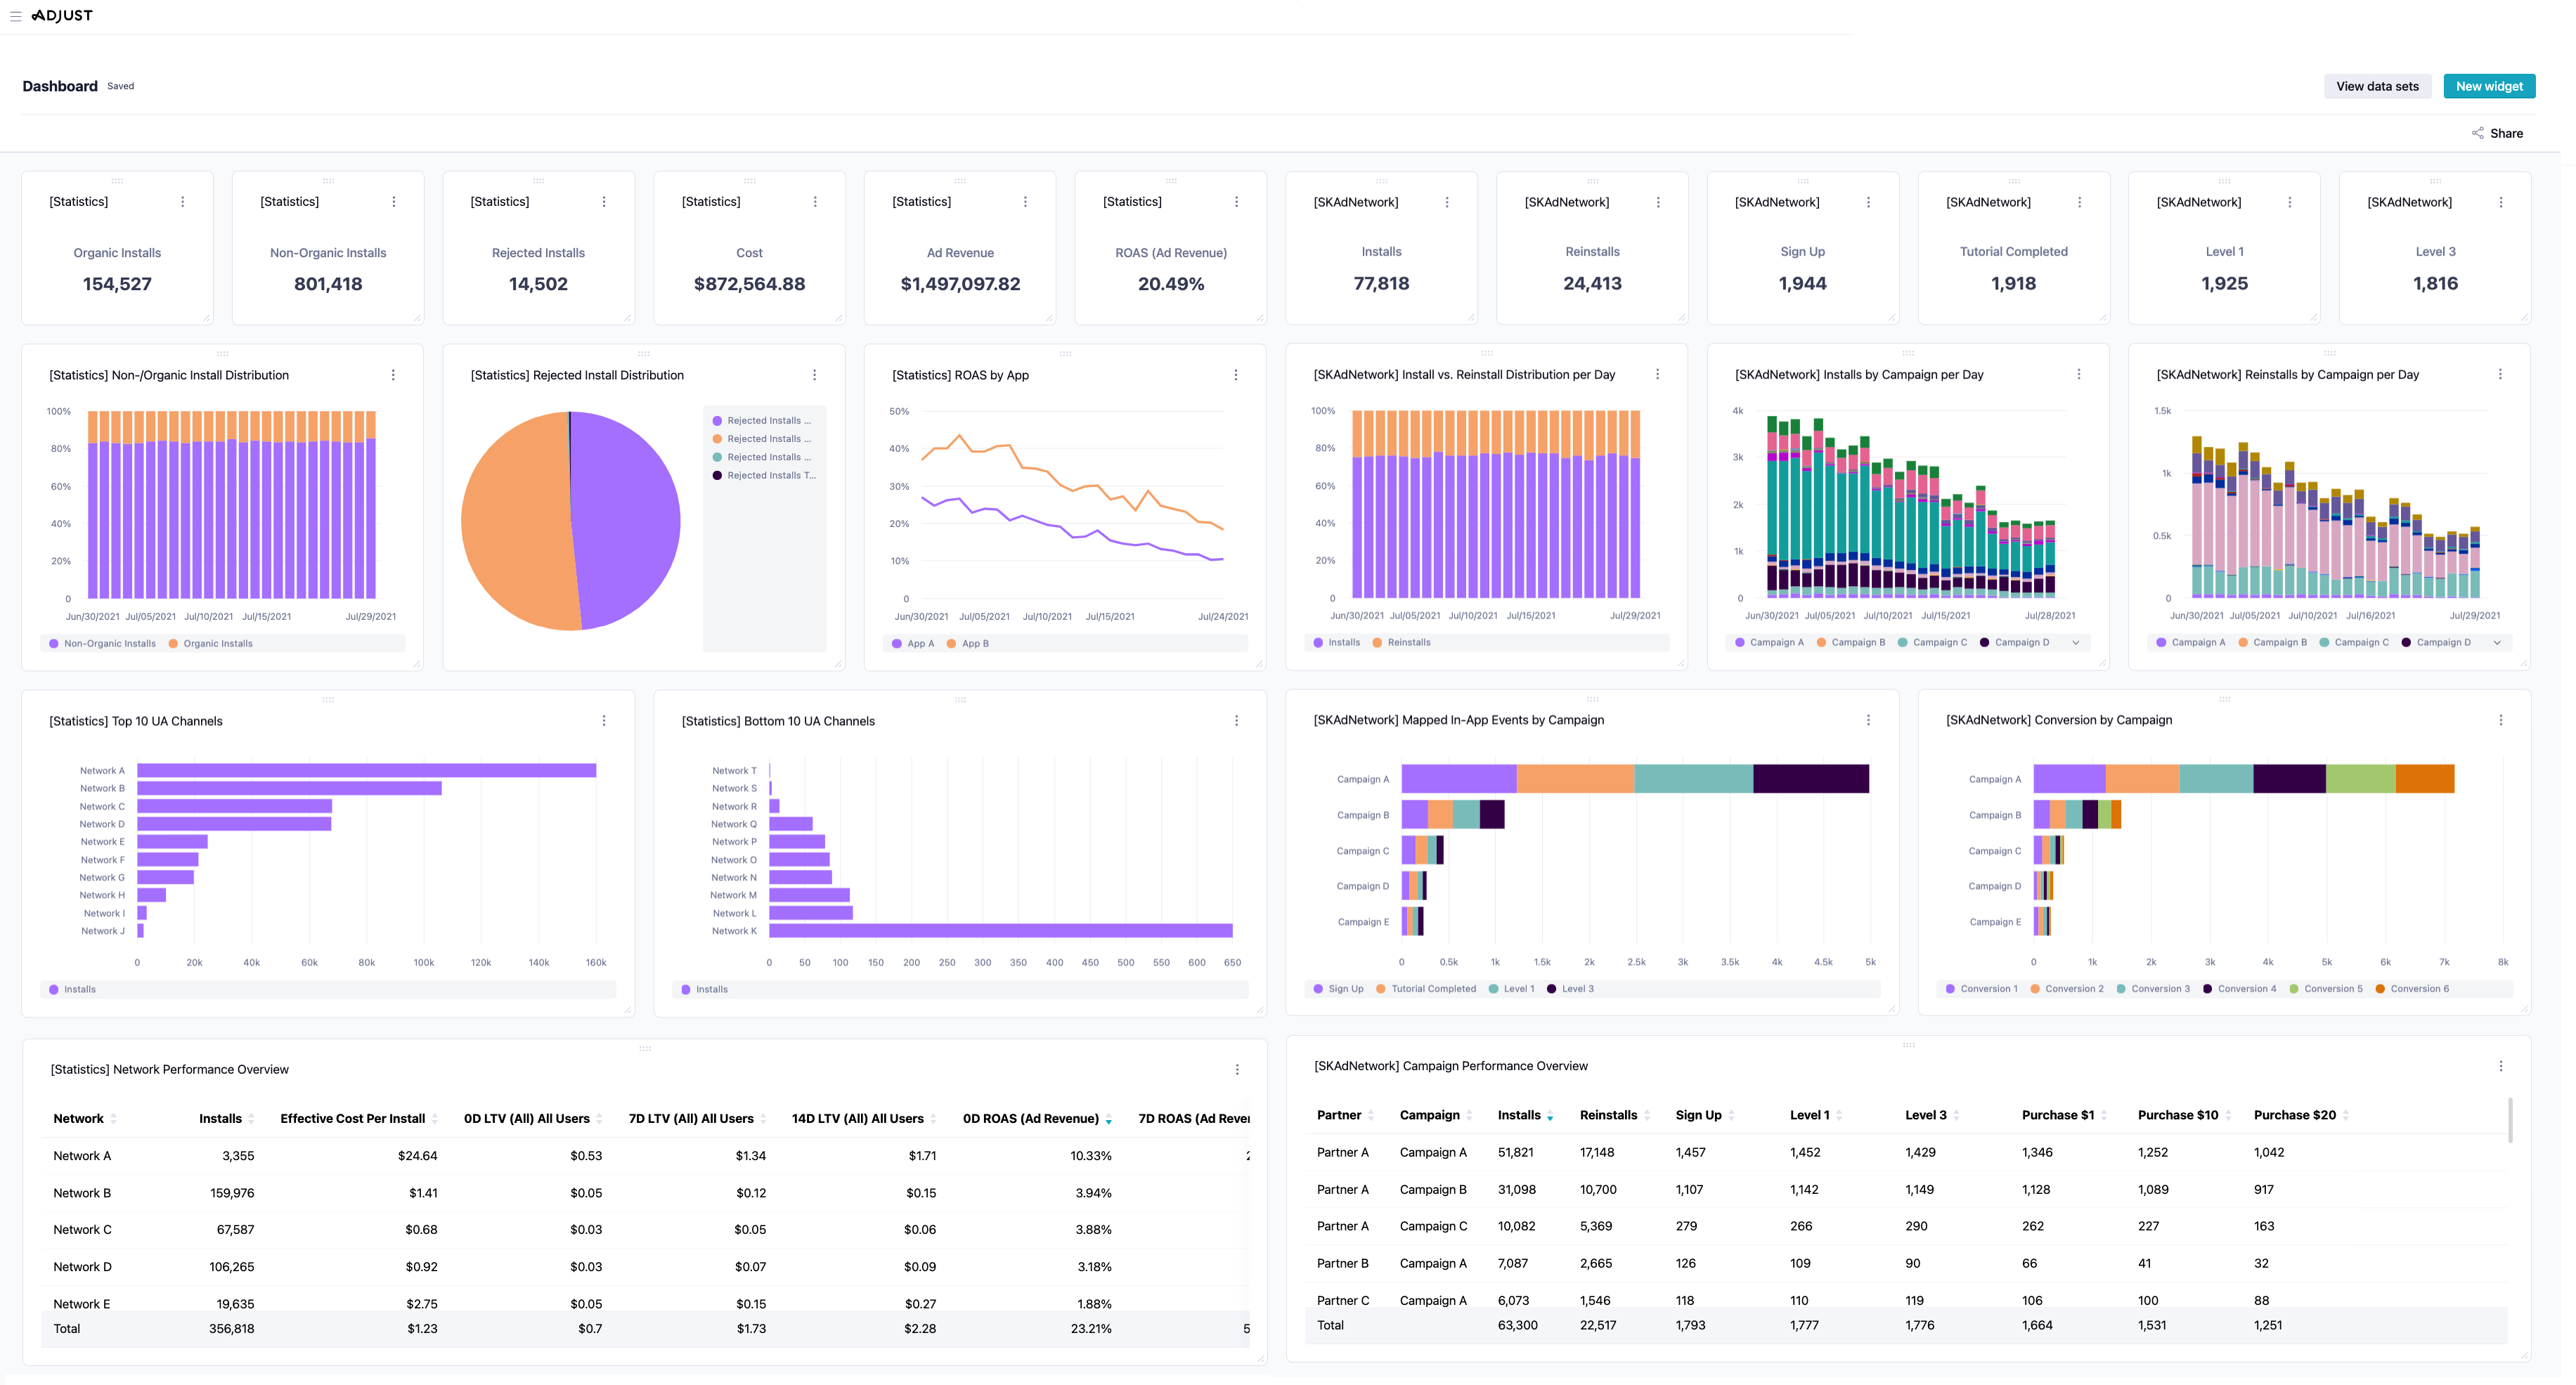Open kebab menu on SKAdNetwork Level 3 widget
The image size is (2576, 1385).
(2501, 202)
